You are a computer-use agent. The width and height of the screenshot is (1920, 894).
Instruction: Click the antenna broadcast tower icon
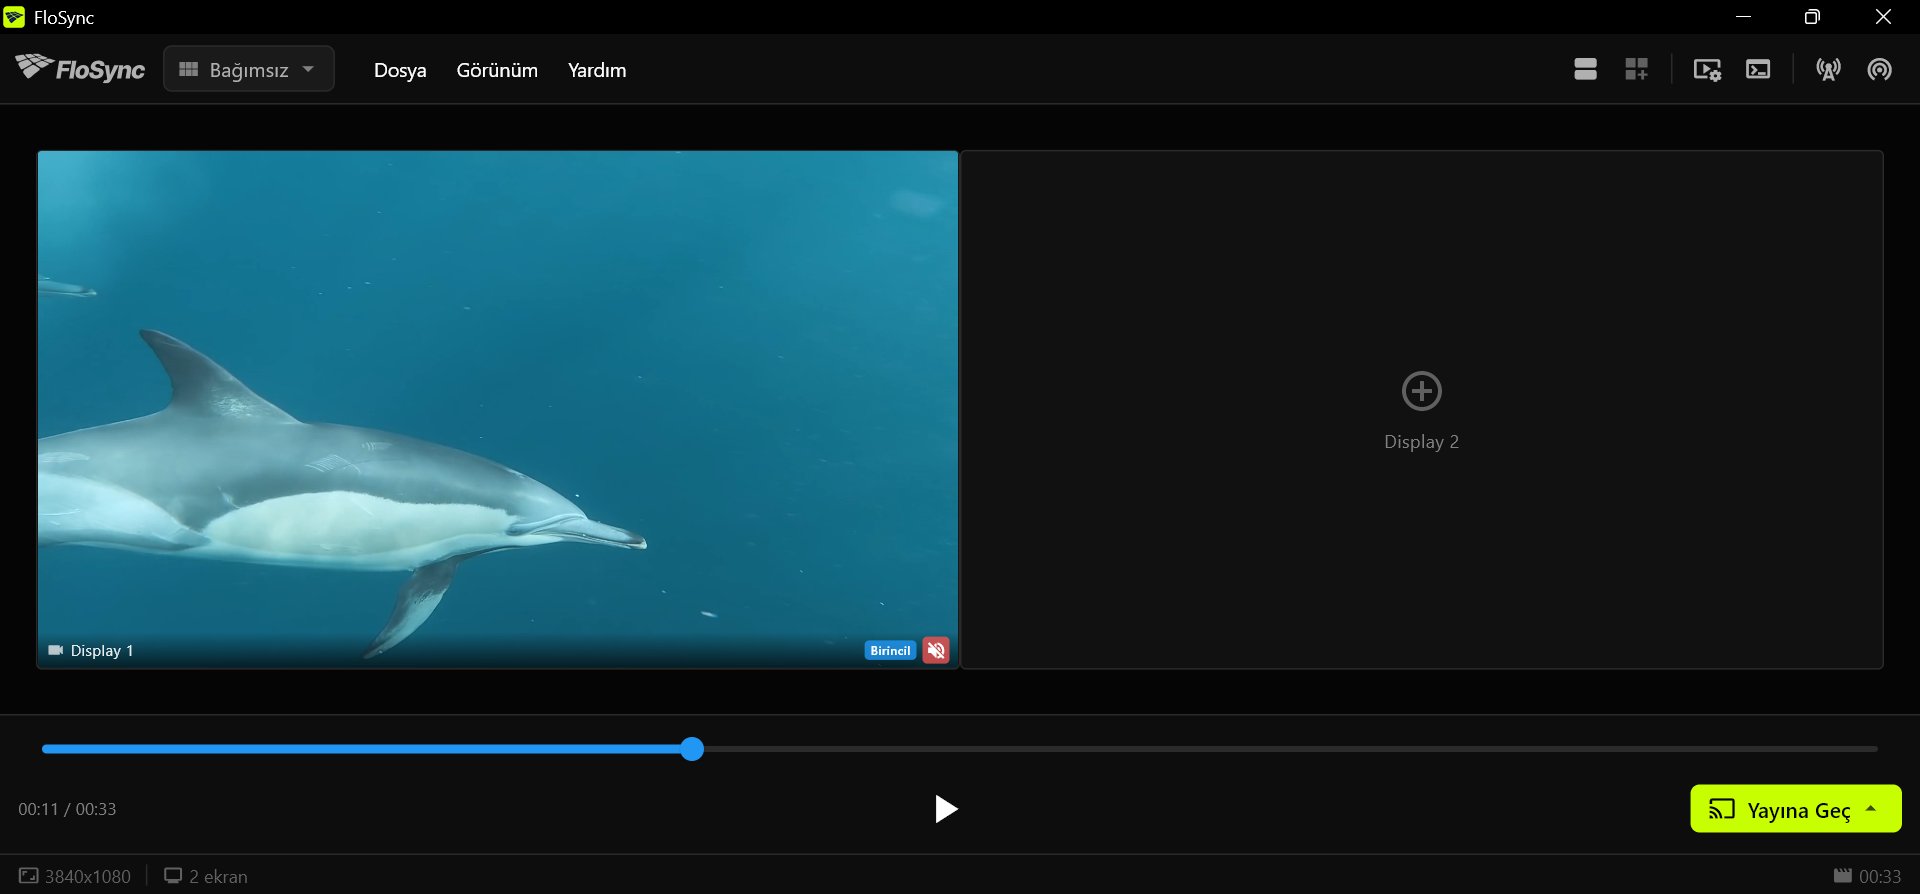click(x=1828, y=69)
